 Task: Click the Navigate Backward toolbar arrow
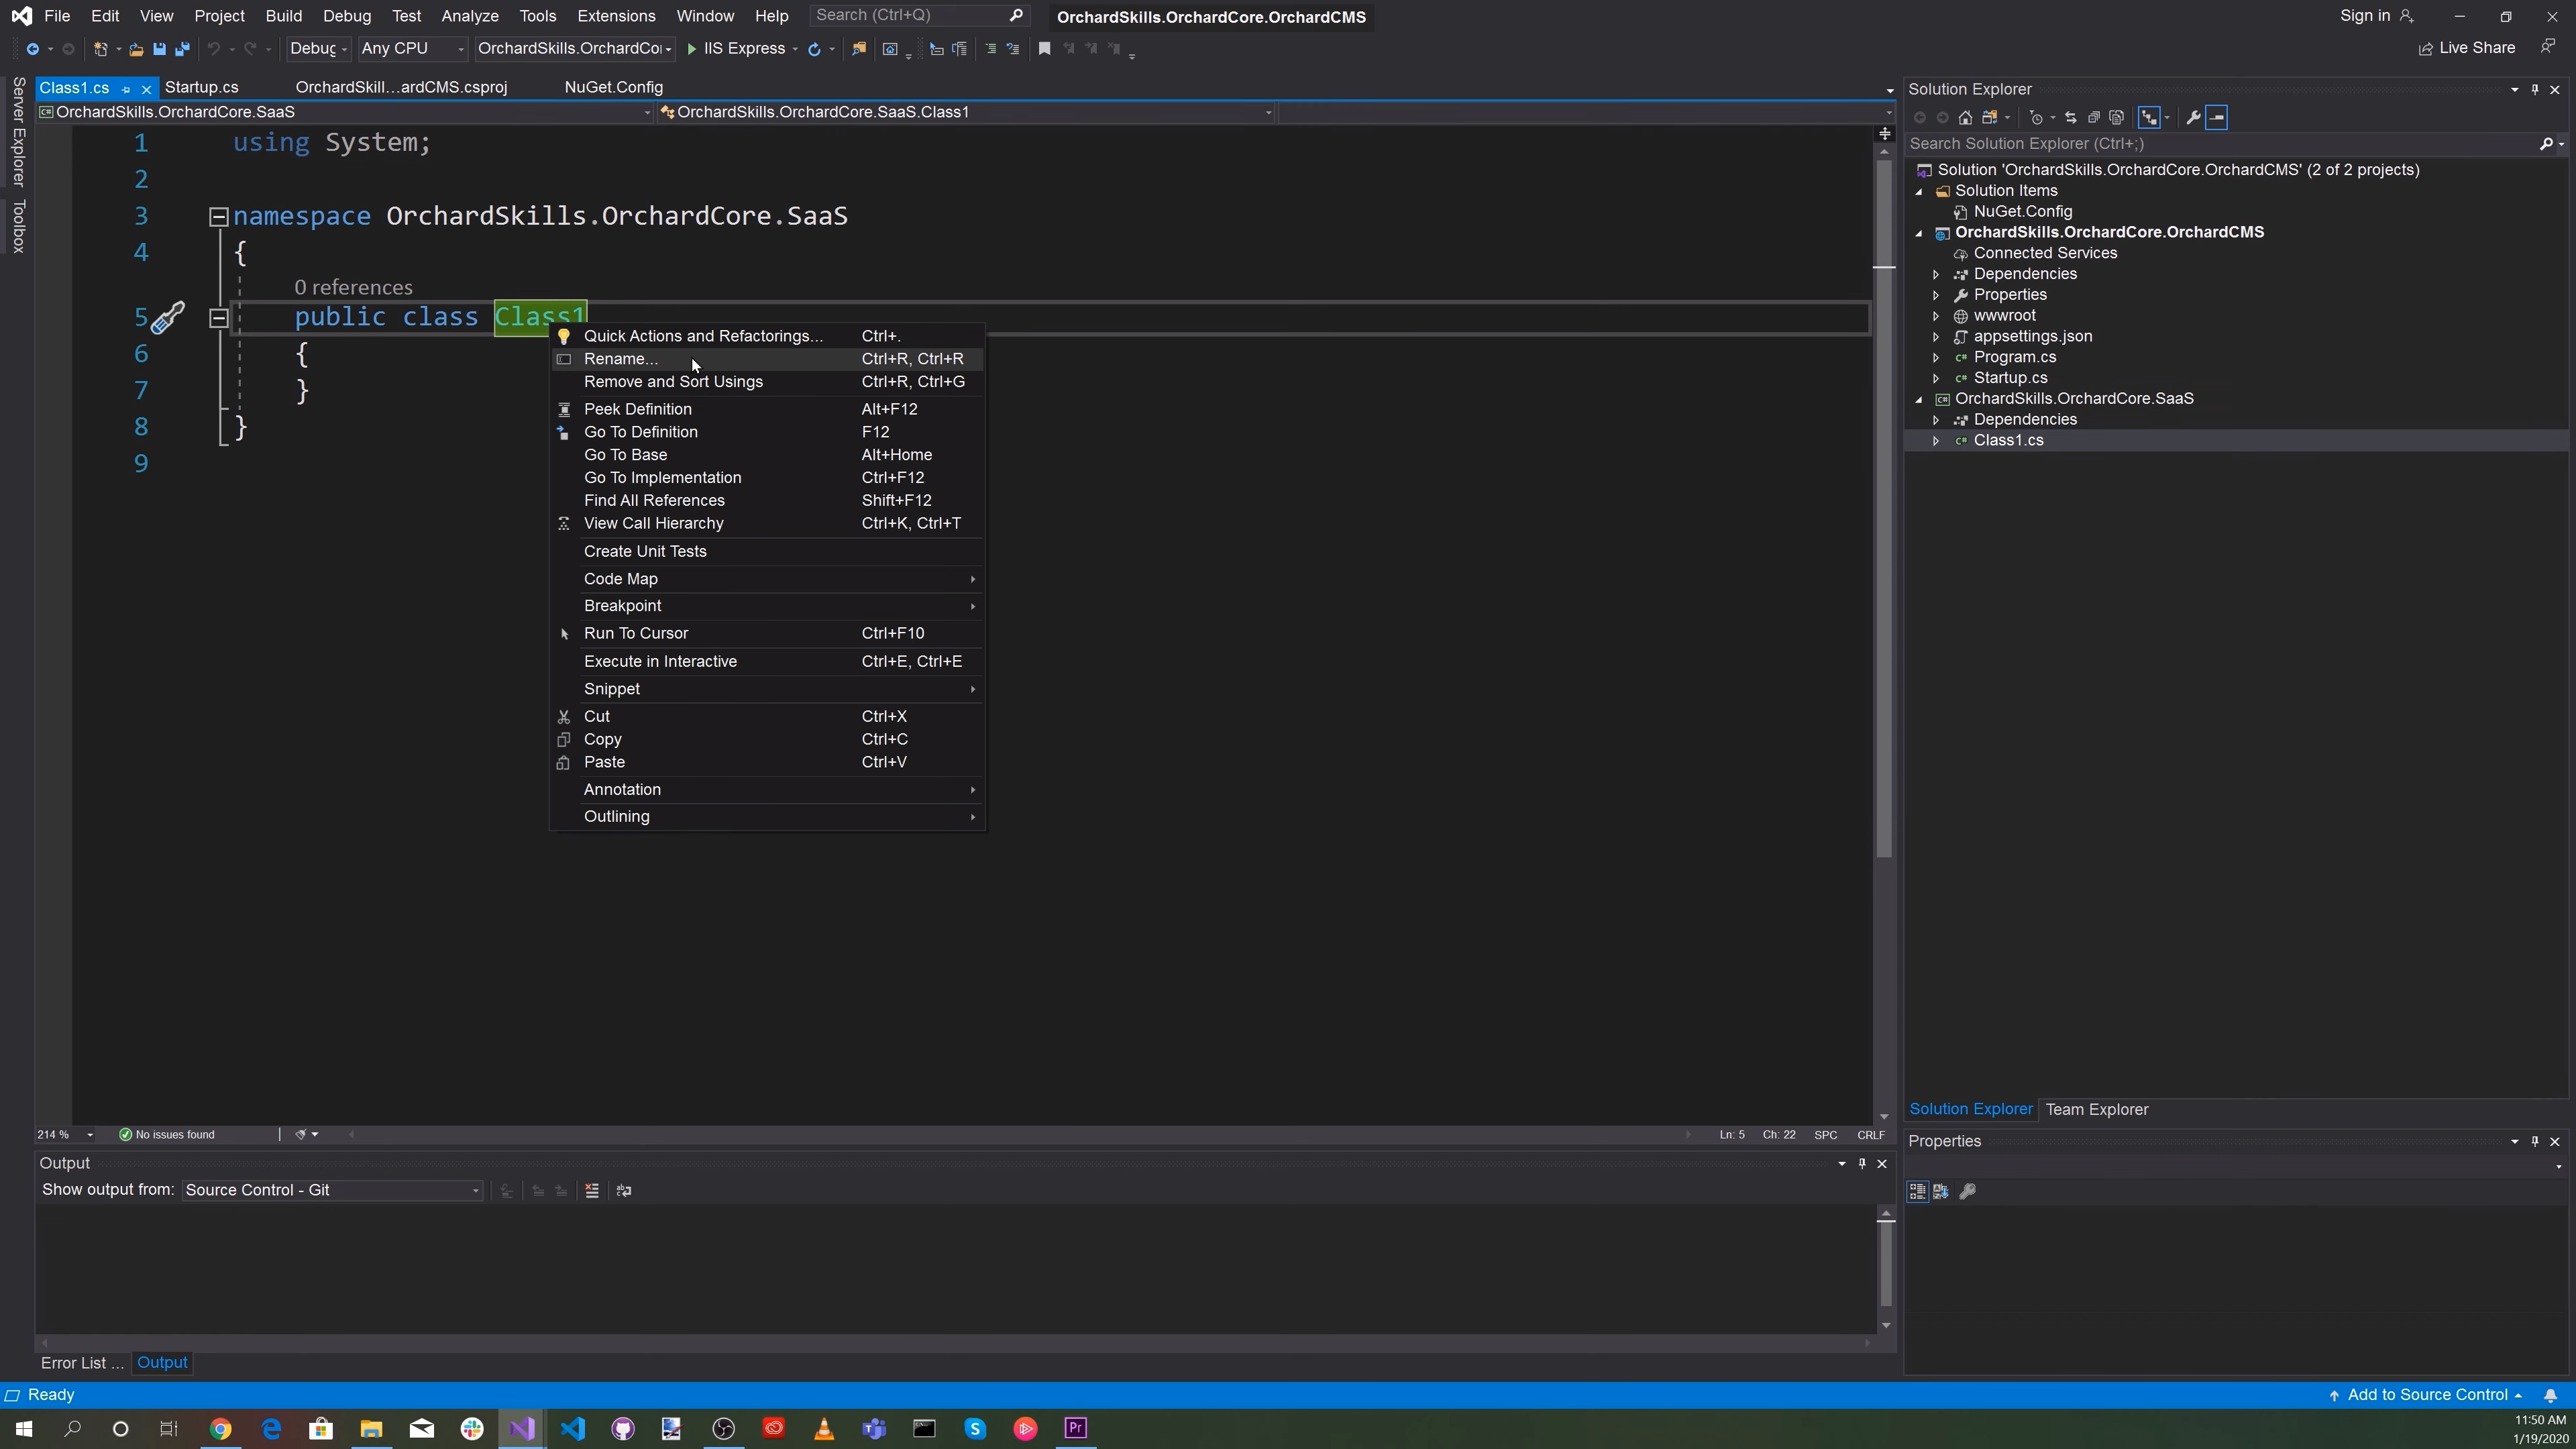coord(32,49)
